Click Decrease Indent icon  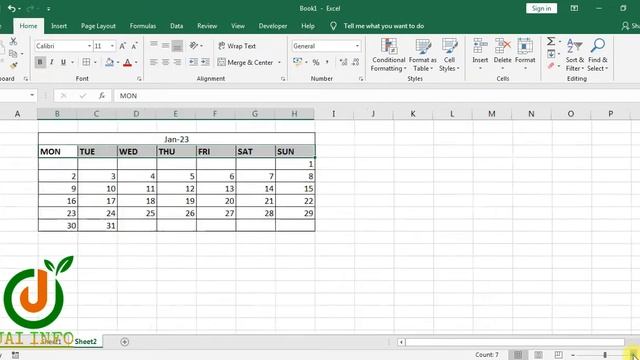tap(193, 62)
